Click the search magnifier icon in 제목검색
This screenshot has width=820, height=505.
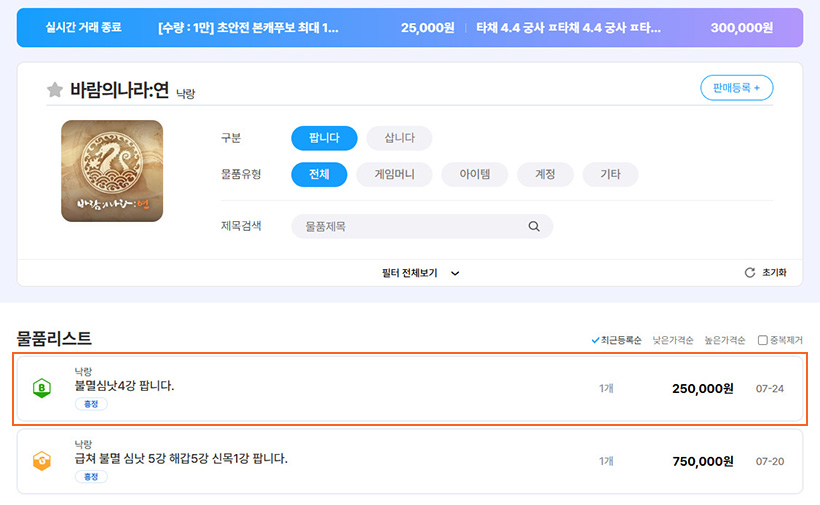click(534, 227)
